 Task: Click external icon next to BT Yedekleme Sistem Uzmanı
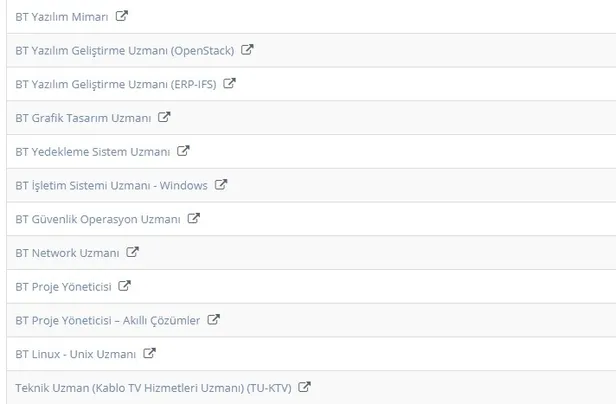(183, 151)
